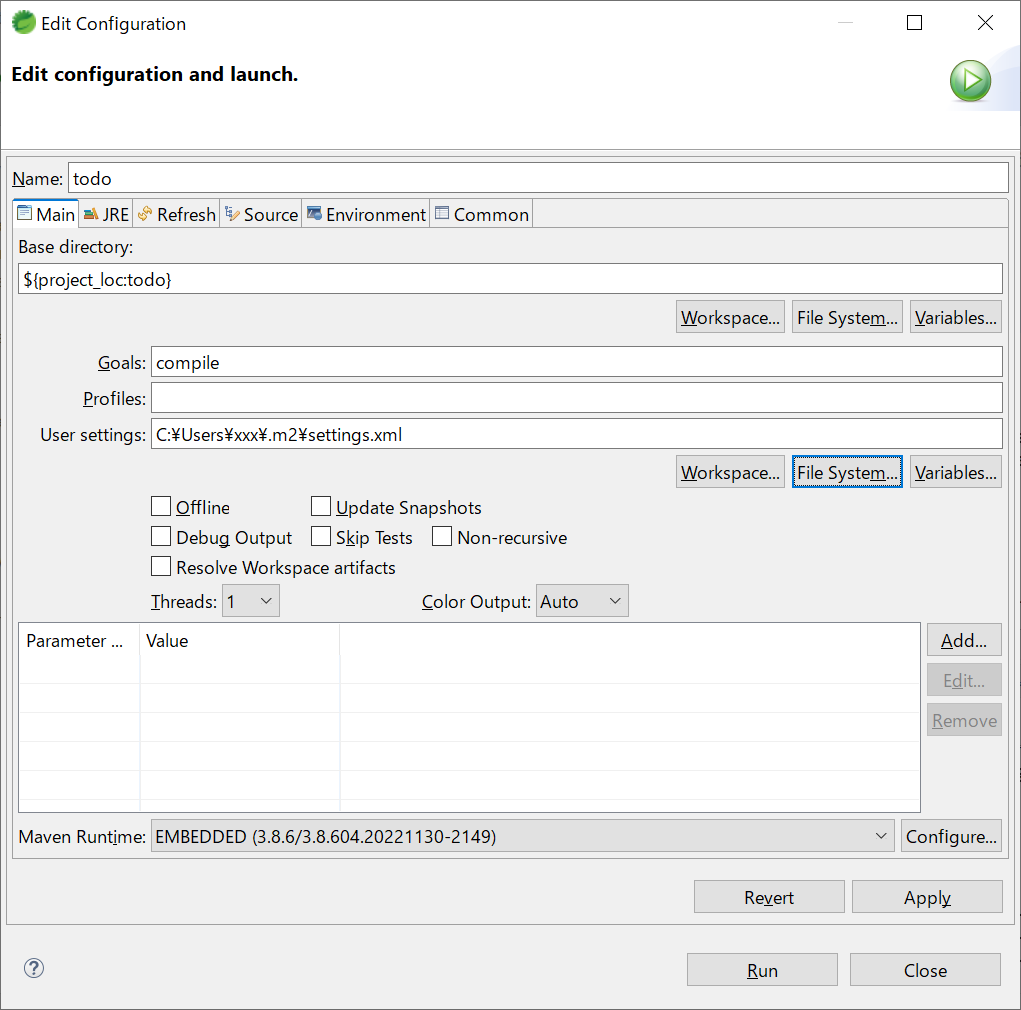
Task: Expand the Maven Runtime dropdown
Action: coord(521,836)
